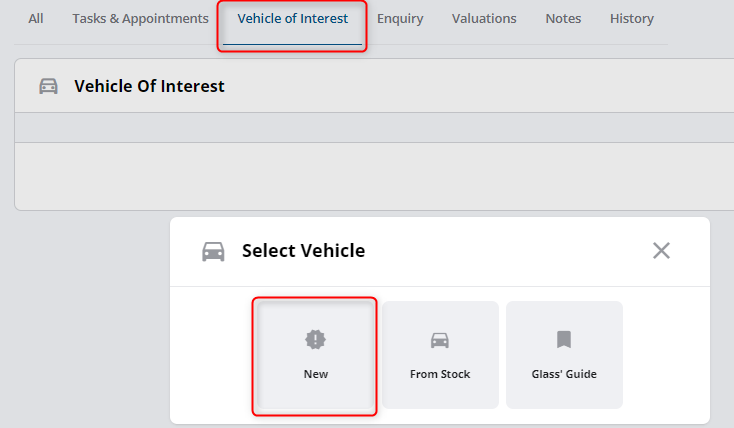Click the Select Vehicle dialog title
734x428 pixels.
click(303, 251)
